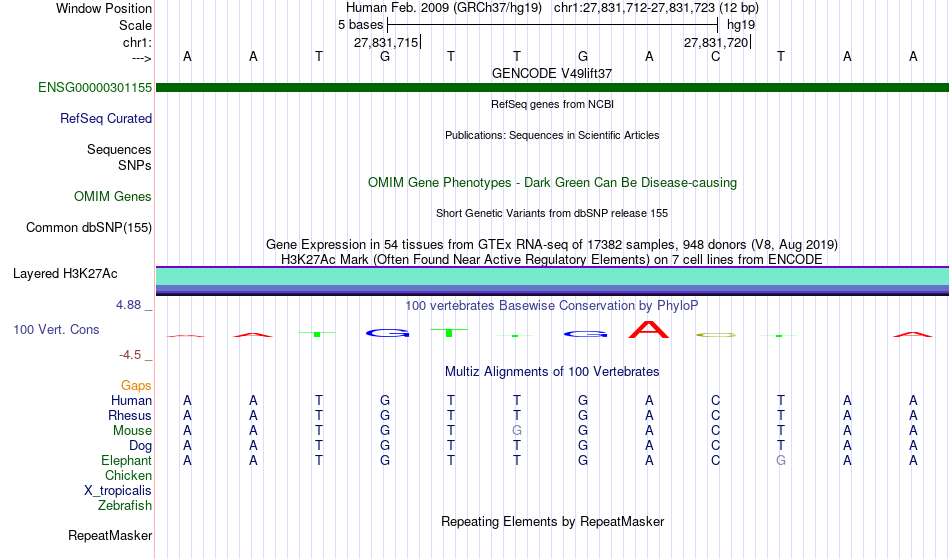Image resolution: width=950 pixels, height=559 pixels.
Task: Select the Chicken species label
Action: pyautogui.click(x=128, y=475)
